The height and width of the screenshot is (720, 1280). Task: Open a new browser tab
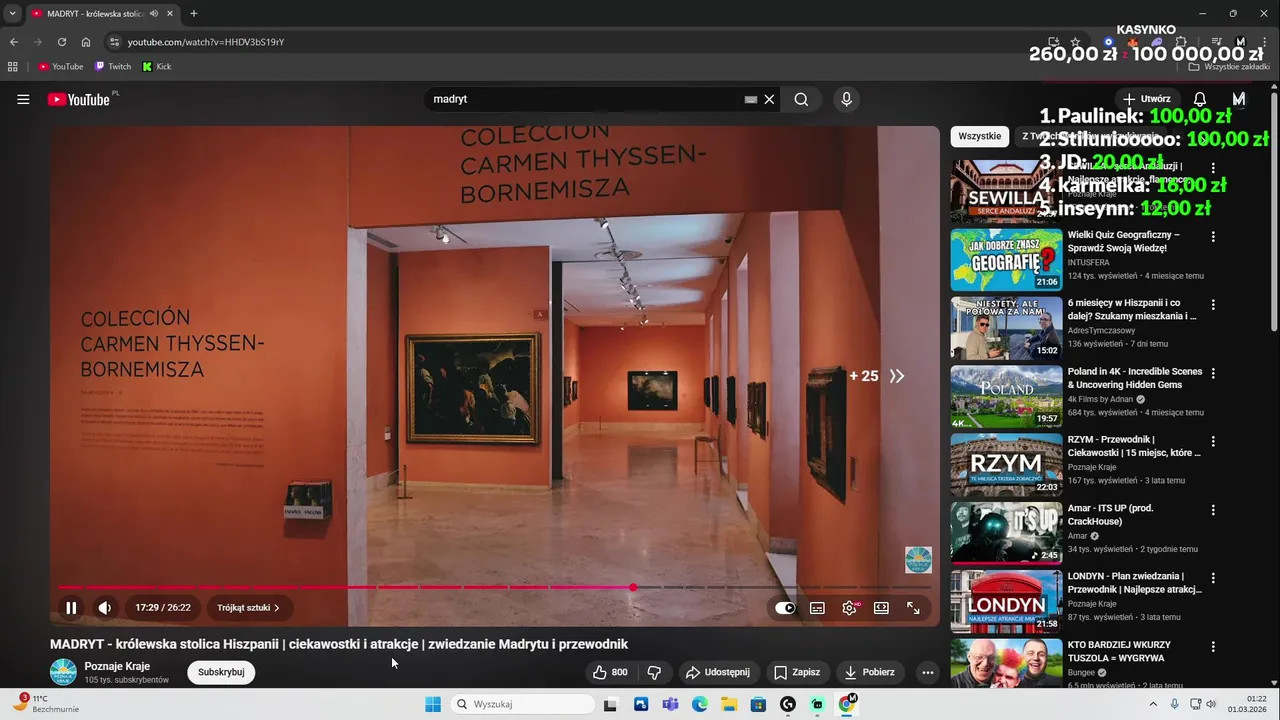click(193, 14)
